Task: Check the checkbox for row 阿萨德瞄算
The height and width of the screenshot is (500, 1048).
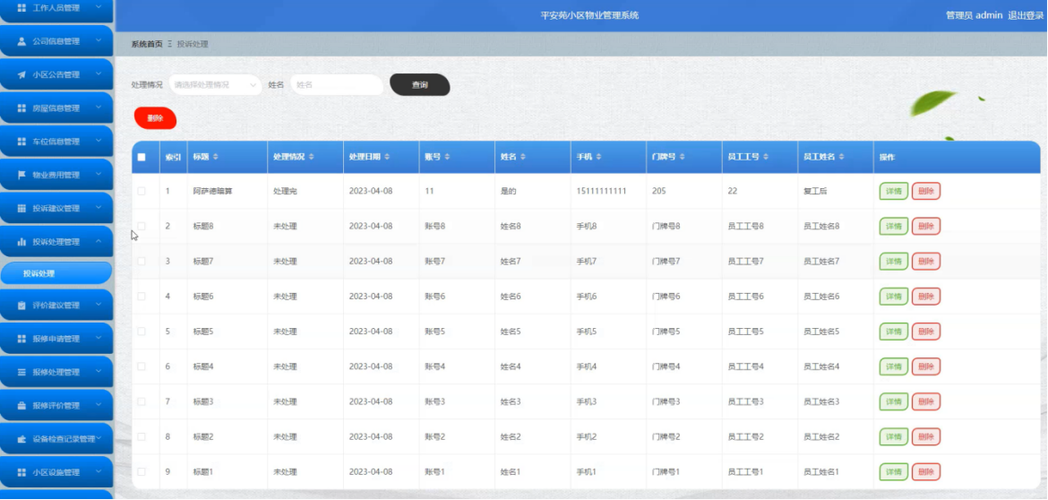Action: pyautogui.click(x=141, y=191)
